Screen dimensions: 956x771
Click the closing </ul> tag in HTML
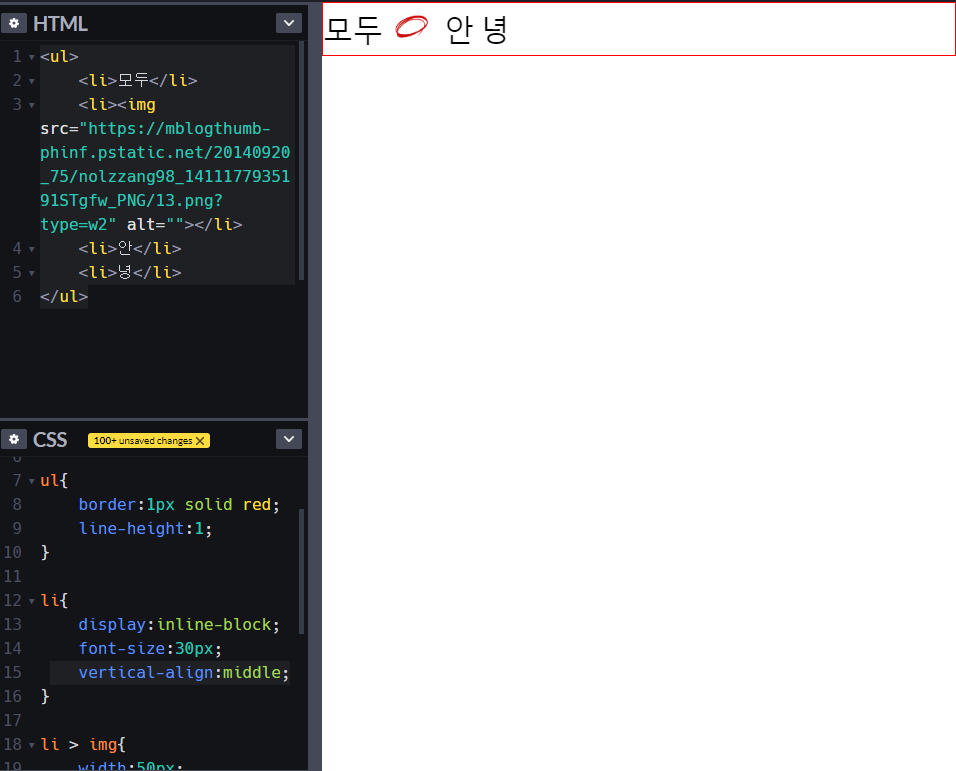click(64, 297)
